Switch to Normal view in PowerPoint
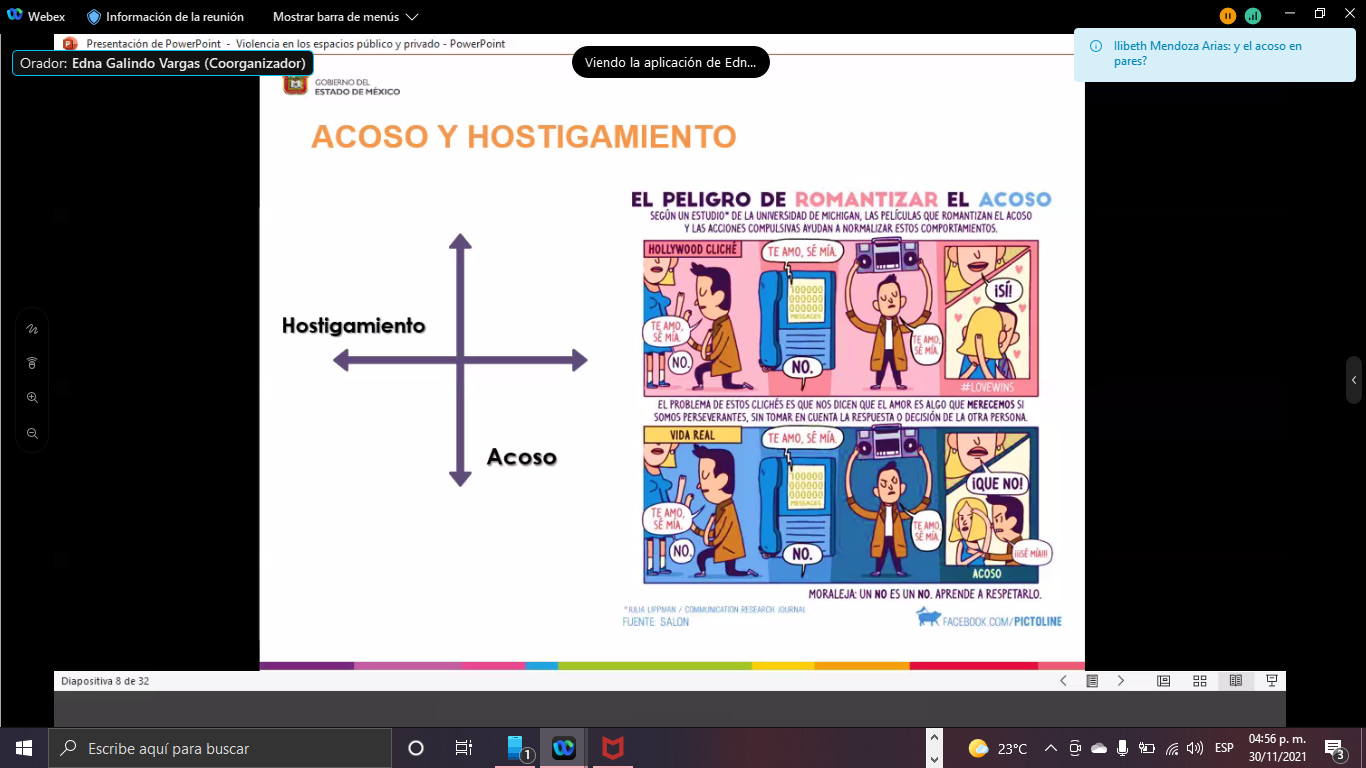Image resolution: width=1366 pixels, height=768 pixels. coord(1164,681)
